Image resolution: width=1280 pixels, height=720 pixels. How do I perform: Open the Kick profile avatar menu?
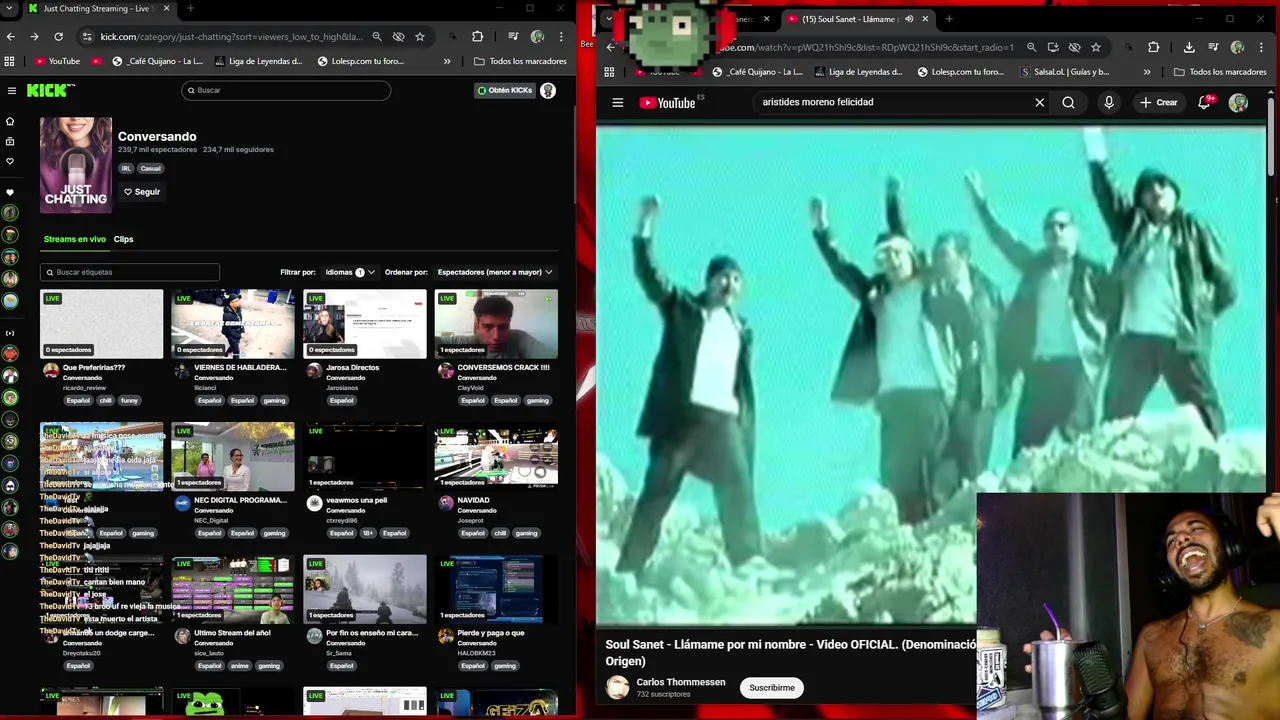click(x=548, y=90)
